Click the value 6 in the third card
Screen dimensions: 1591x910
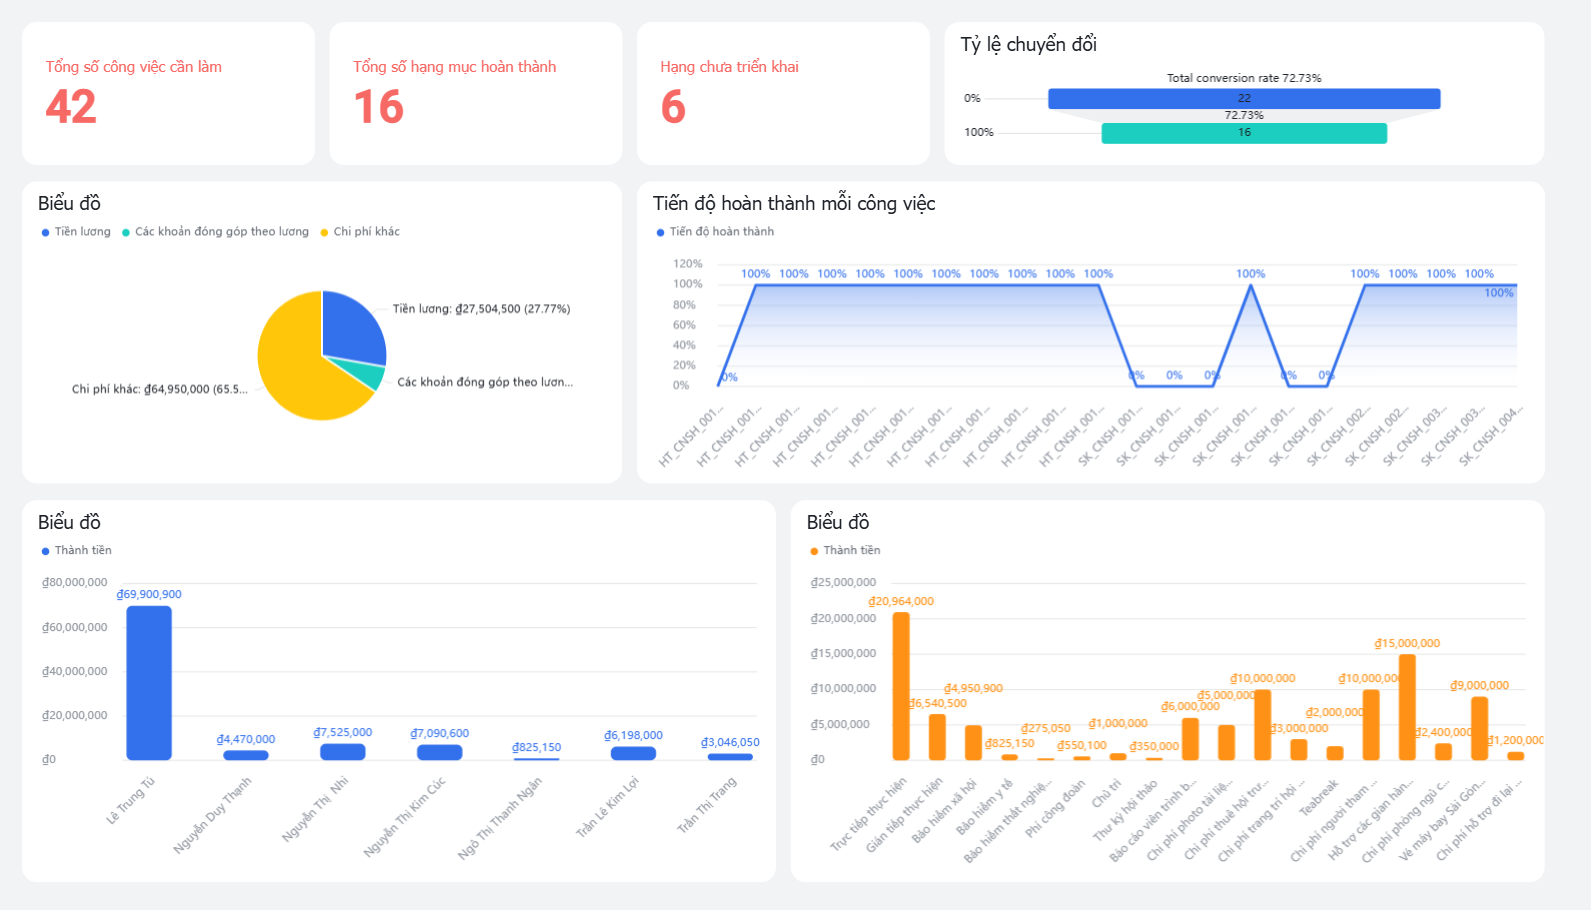pyautogui.click(x=673, y=107)
